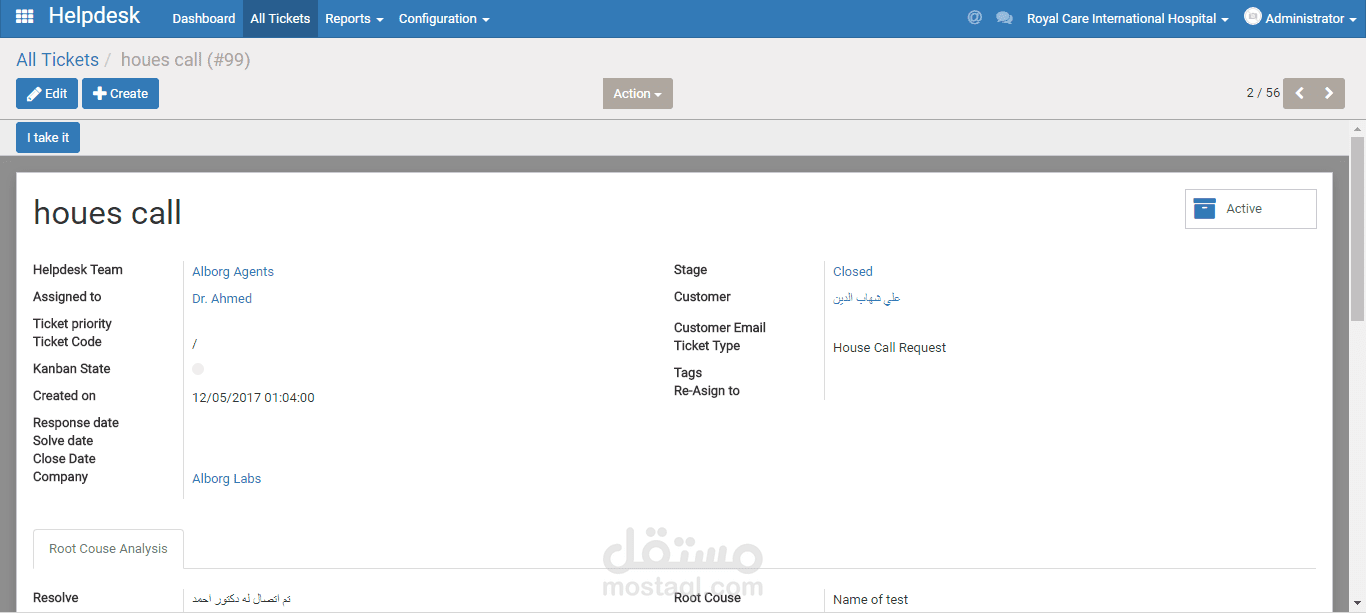
Task: Click the Helpdesk Team field label
Action: 78,269
